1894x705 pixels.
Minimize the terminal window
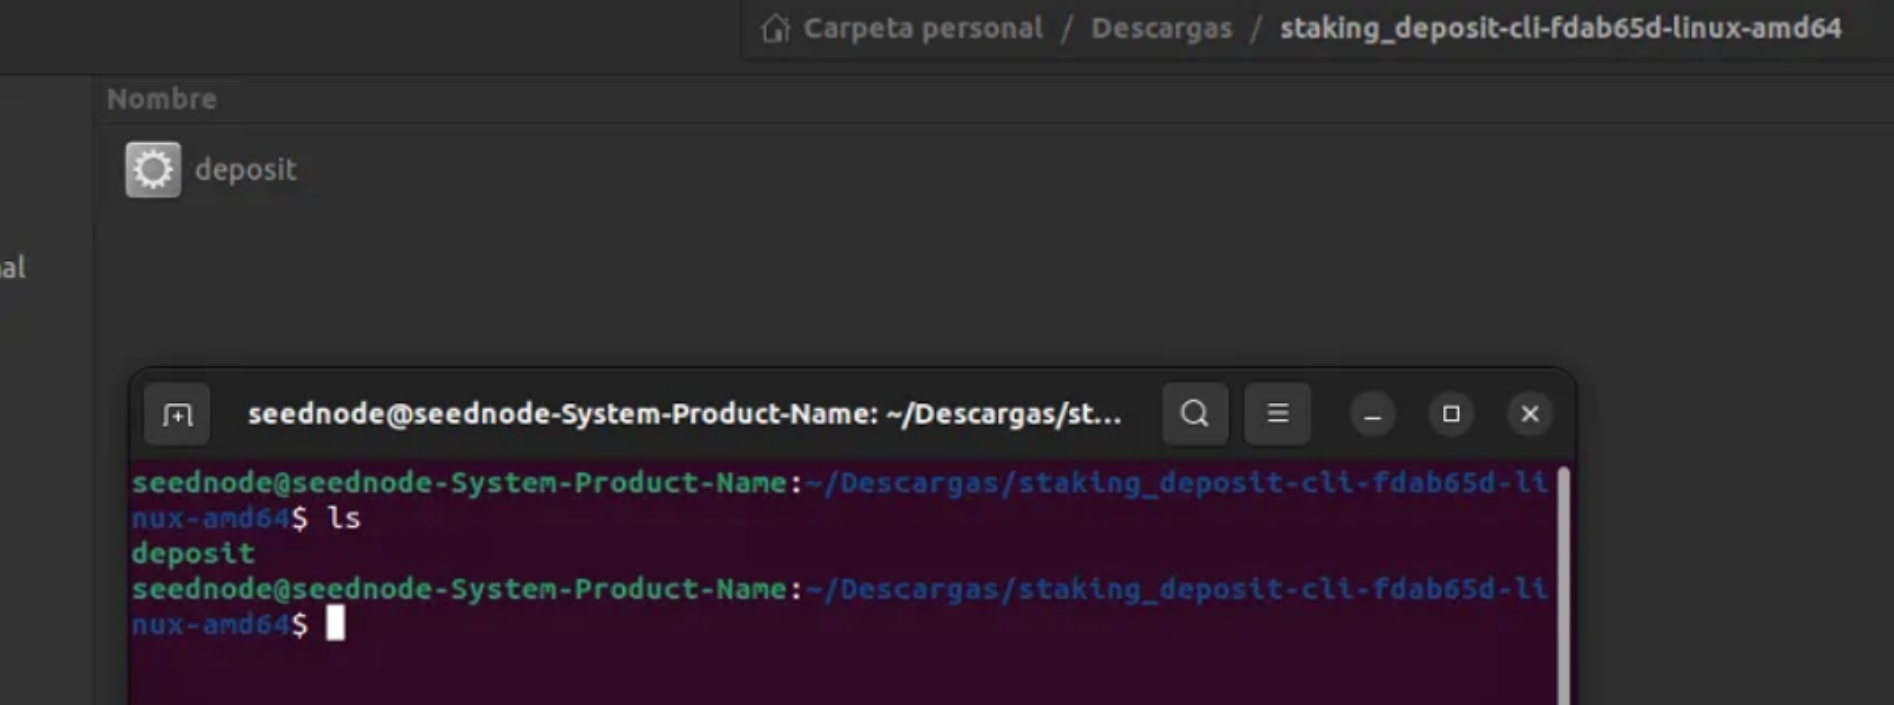click(x=1372, y=414)
